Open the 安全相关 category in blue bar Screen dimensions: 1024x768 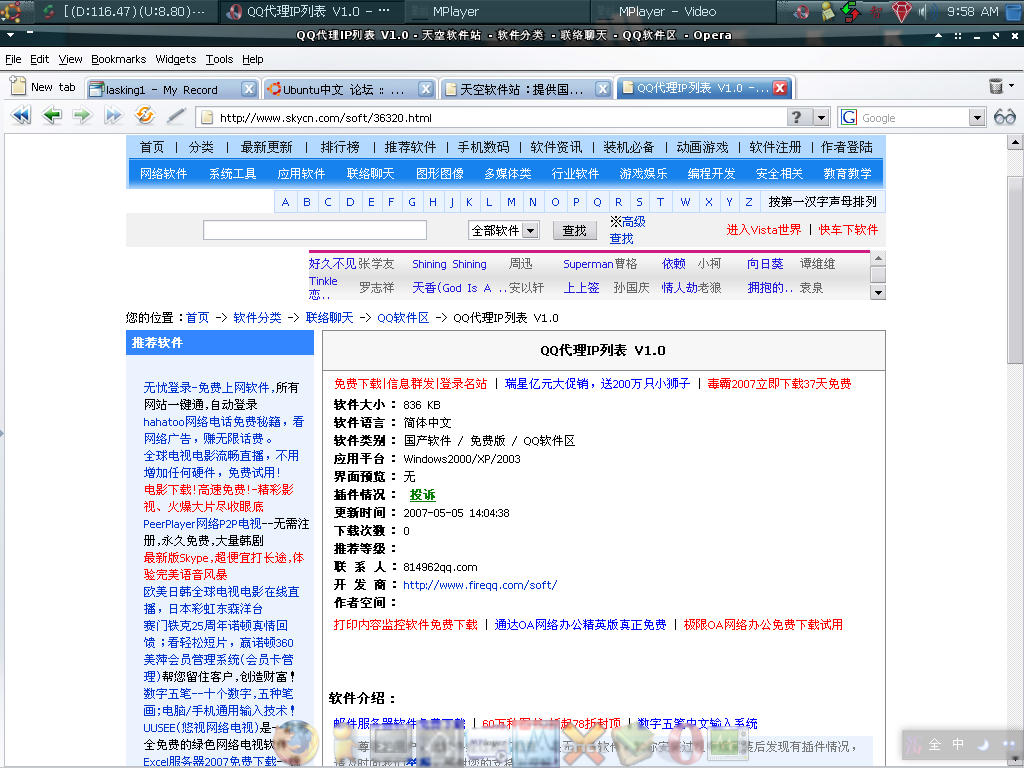pyautogui.click(x=779, y=174)
